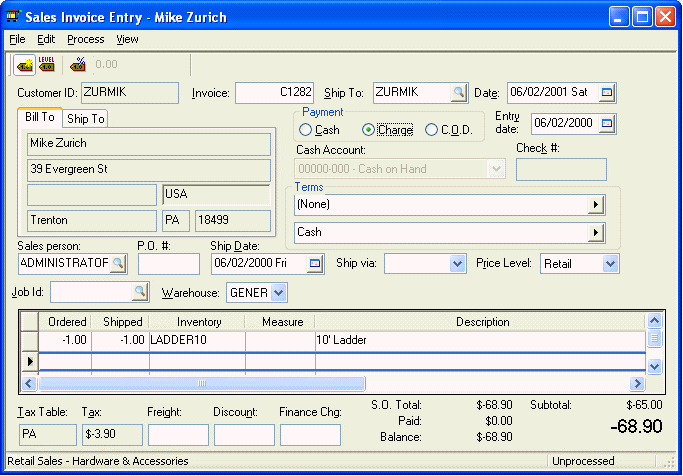Click the first price tag toolbar icon
This screenshot has width=683, height=476.
[x=24, y=65]
